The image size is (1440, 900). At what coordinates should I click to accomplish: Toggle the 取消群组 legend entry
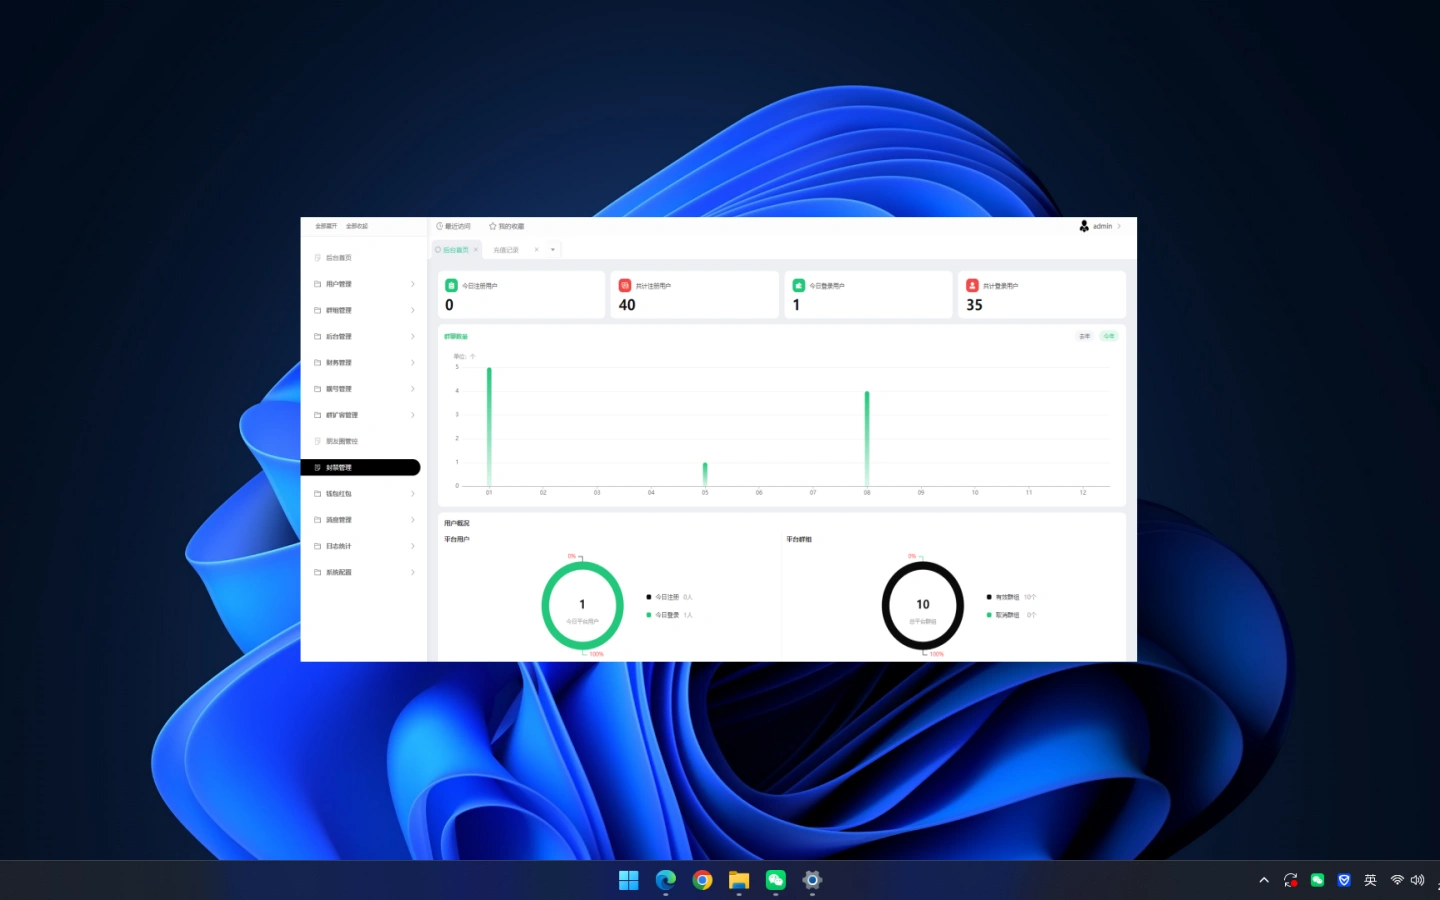[x=1011, y=615]
